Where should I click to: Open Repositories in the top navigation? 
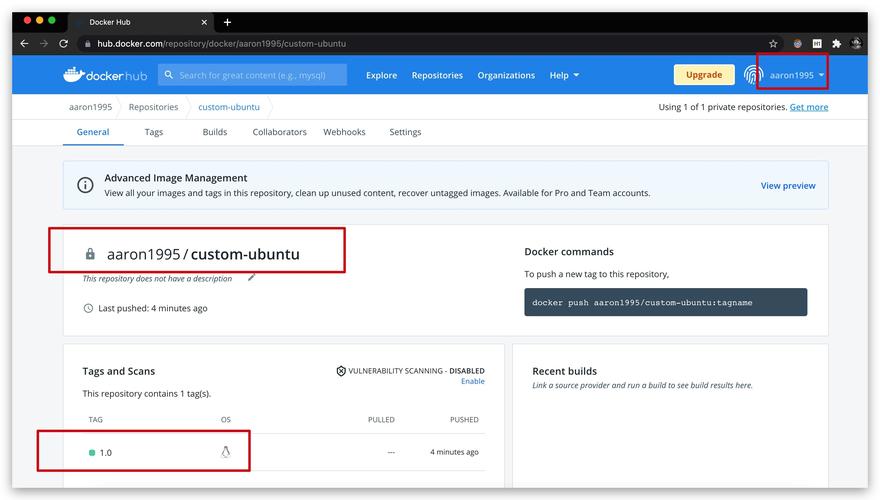pyautogui.click(x=437, y=75)
